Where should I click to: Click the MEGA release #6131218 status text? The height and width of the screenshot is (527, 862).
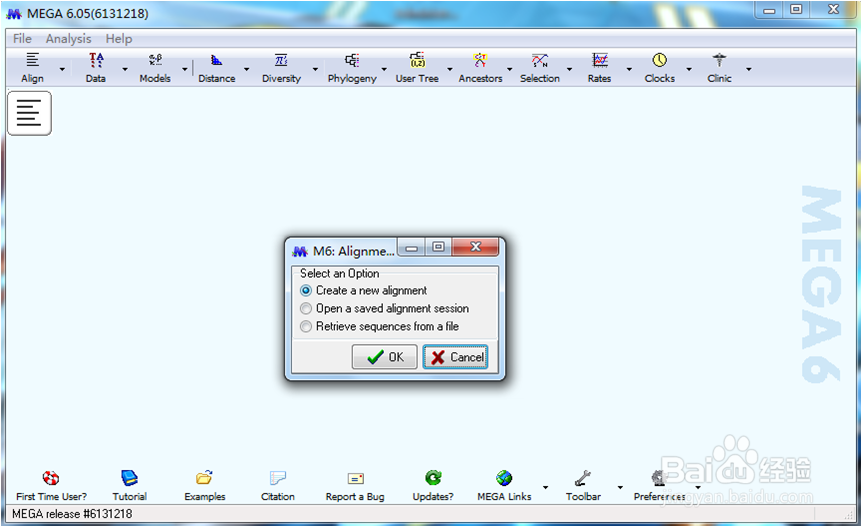point(72,514)
